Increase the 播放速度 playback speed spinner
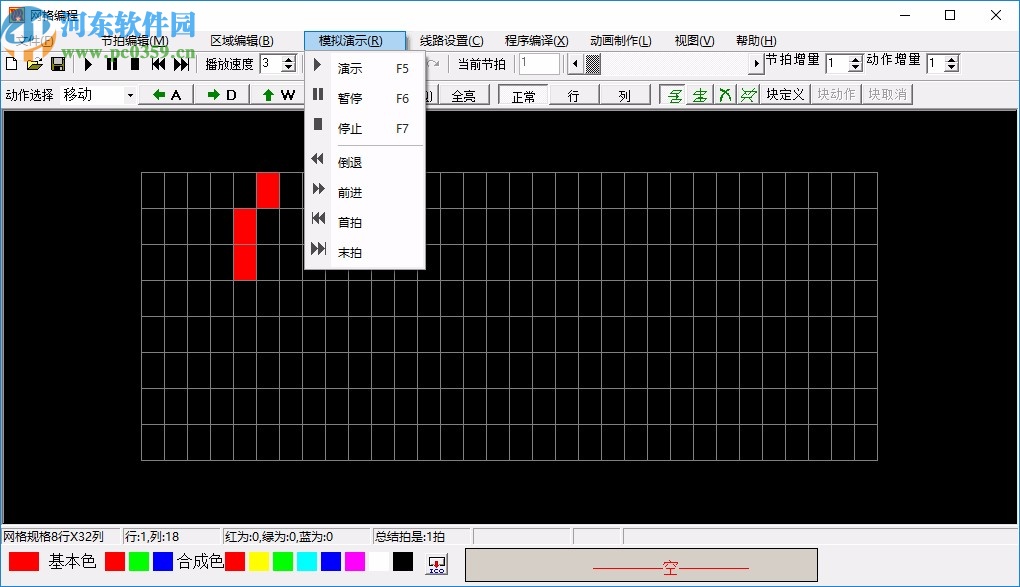The width and height of the screenshot is (1020, 587). [289, 59]
